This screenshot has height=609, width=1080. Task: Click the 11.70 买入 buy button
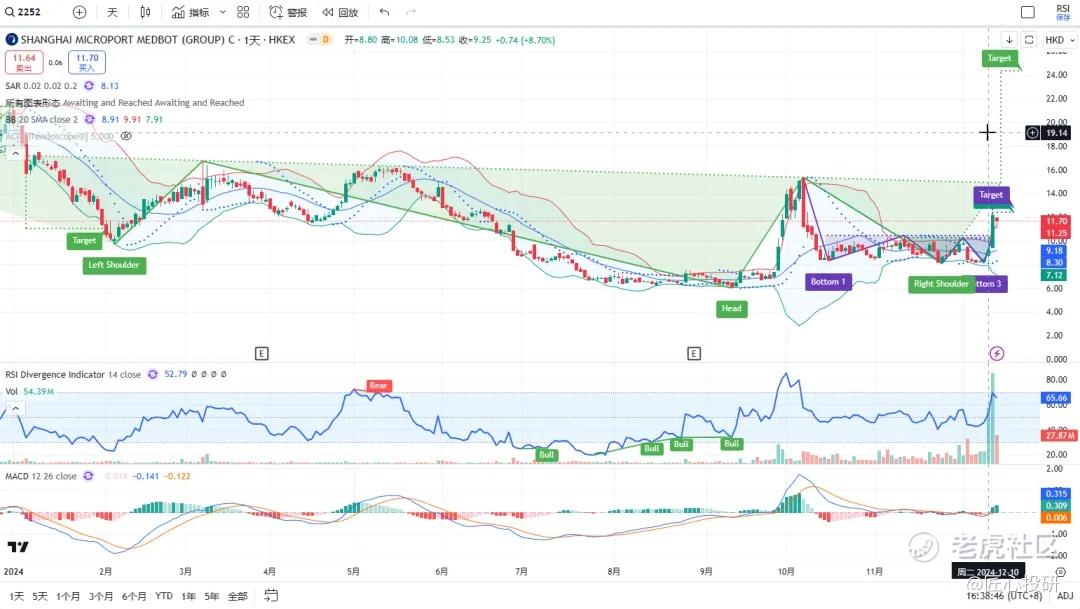click(87, 62)
